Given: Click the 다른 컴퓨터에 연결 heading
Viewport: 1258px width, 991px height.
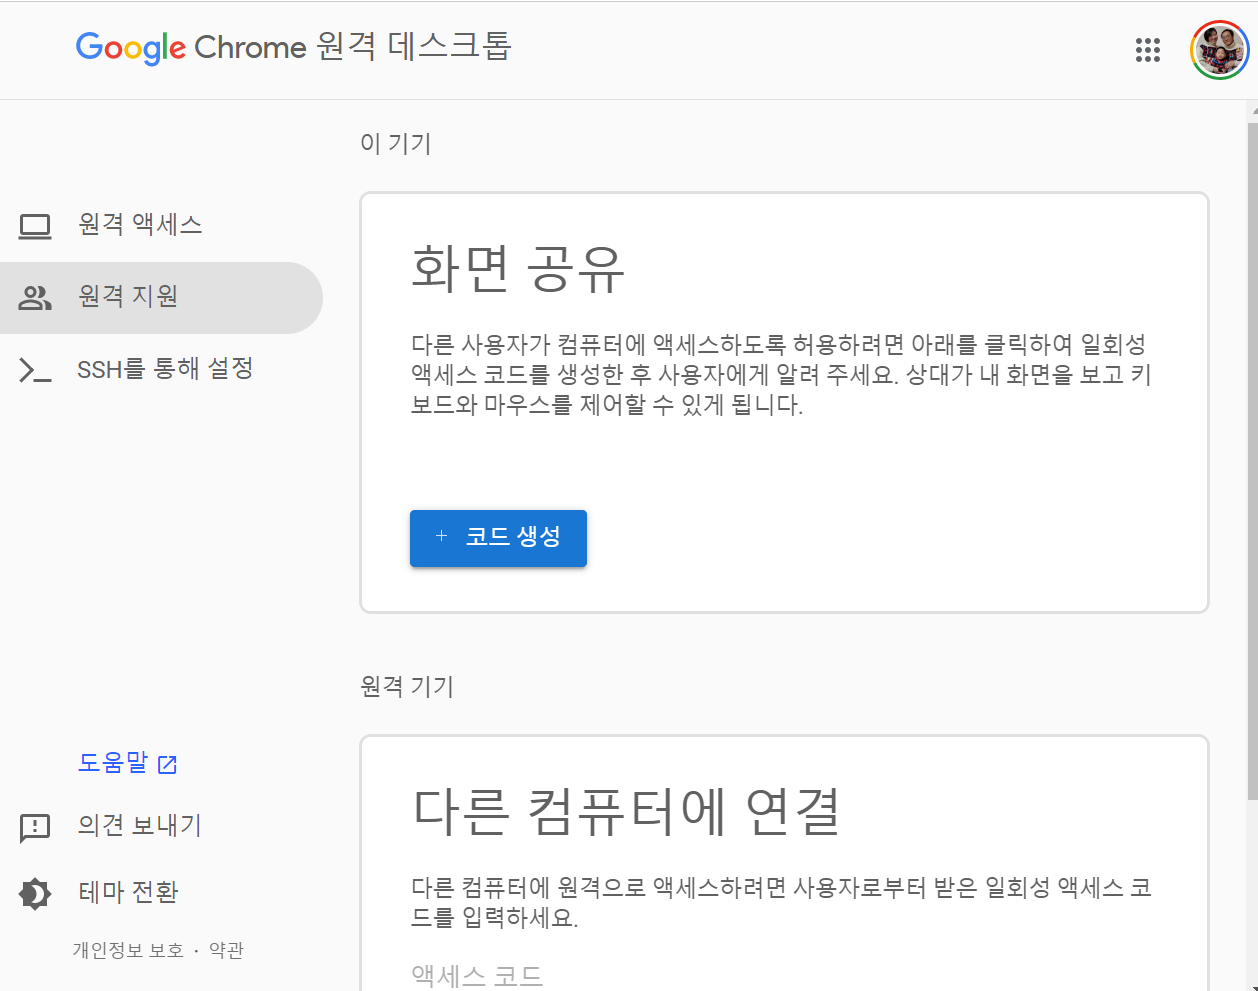Looking at the screenshot, I should 626,812.
